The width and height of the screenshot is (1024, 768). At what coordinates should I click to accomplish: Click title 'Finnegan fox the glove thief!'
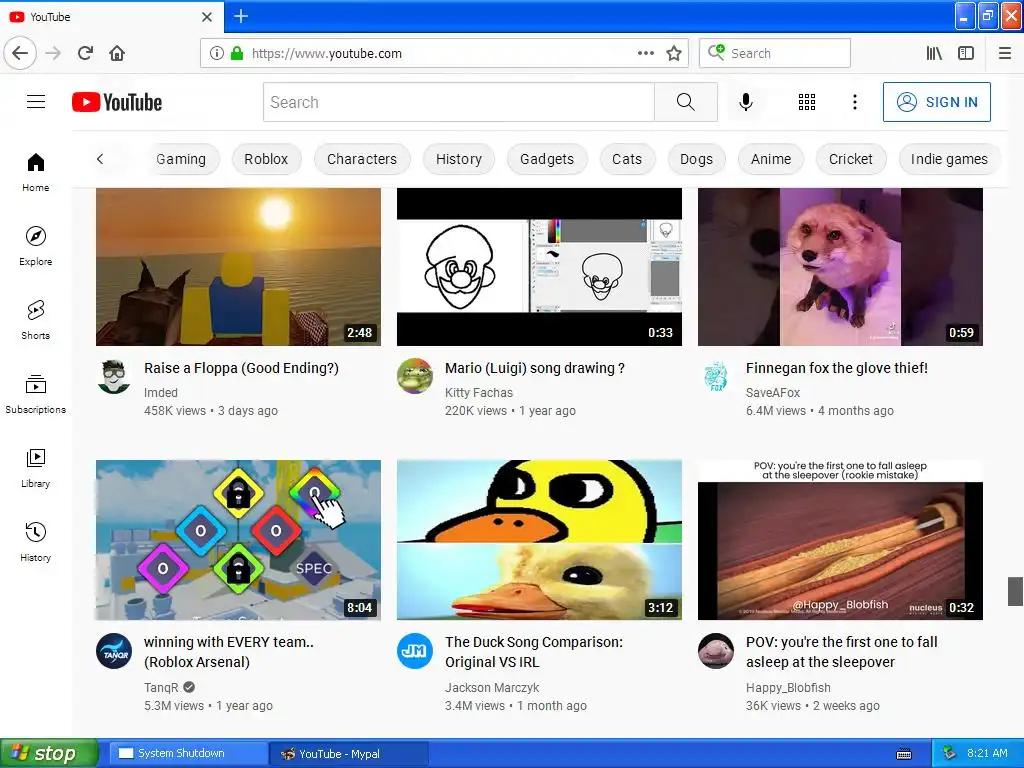pos(837,368)
